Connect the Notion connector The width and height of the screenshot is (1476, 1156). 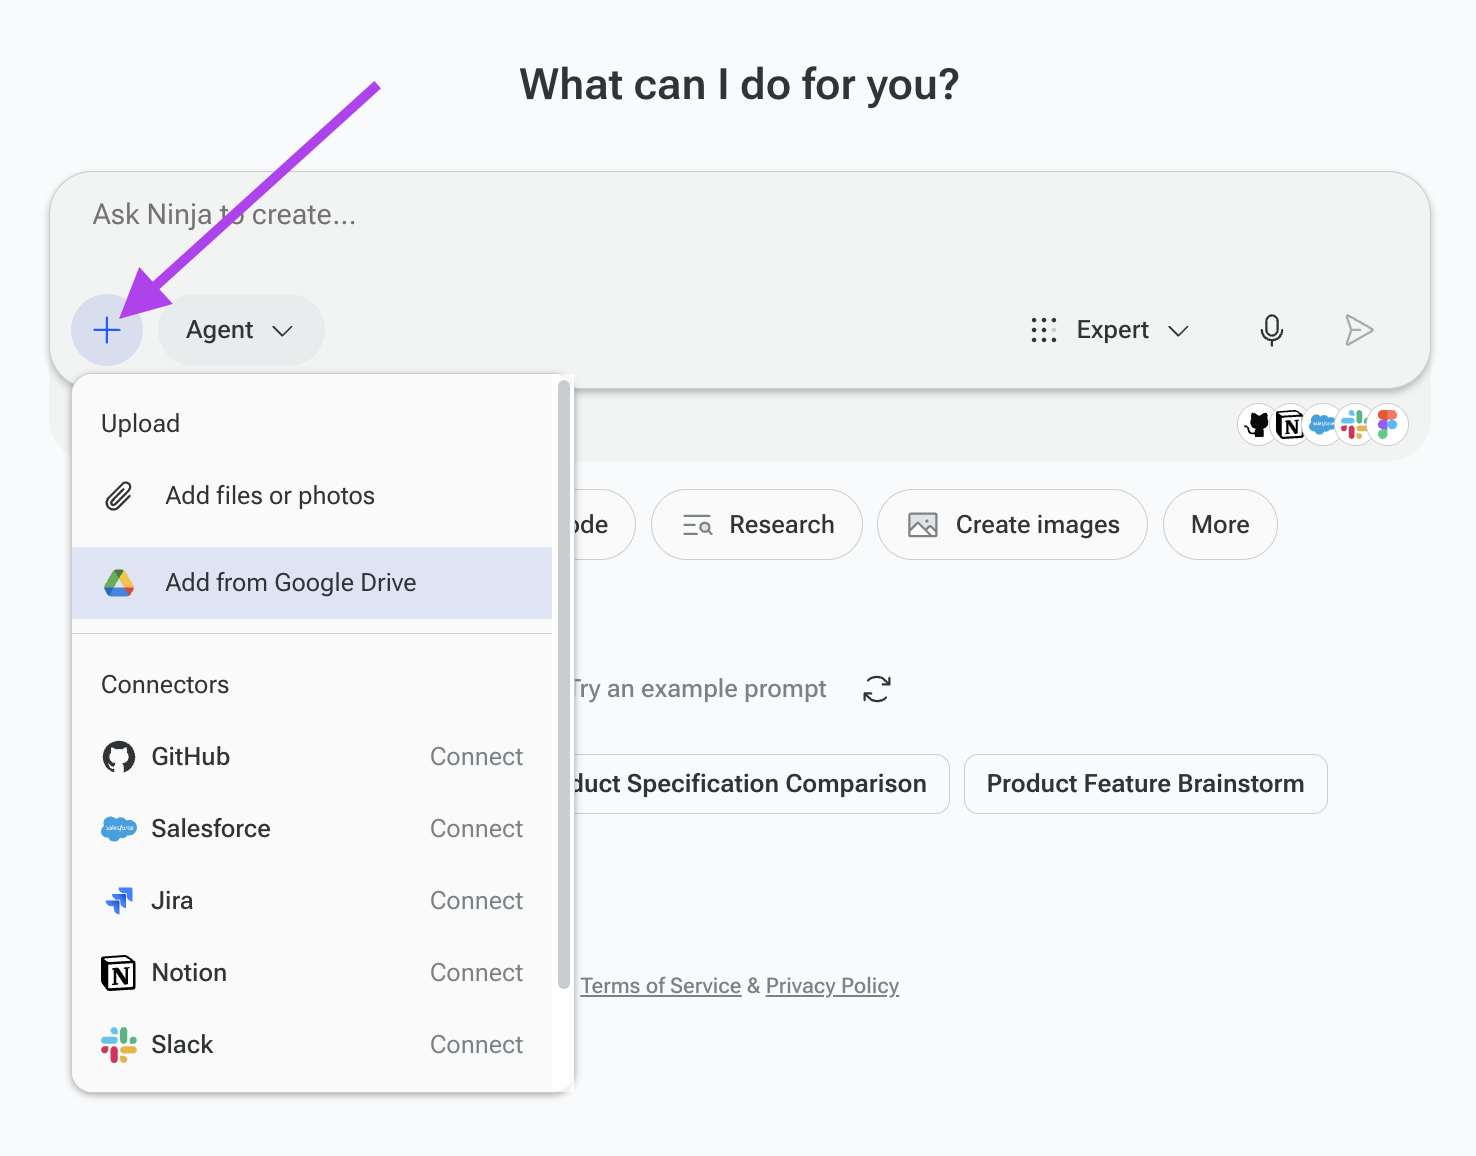point(476,973)
